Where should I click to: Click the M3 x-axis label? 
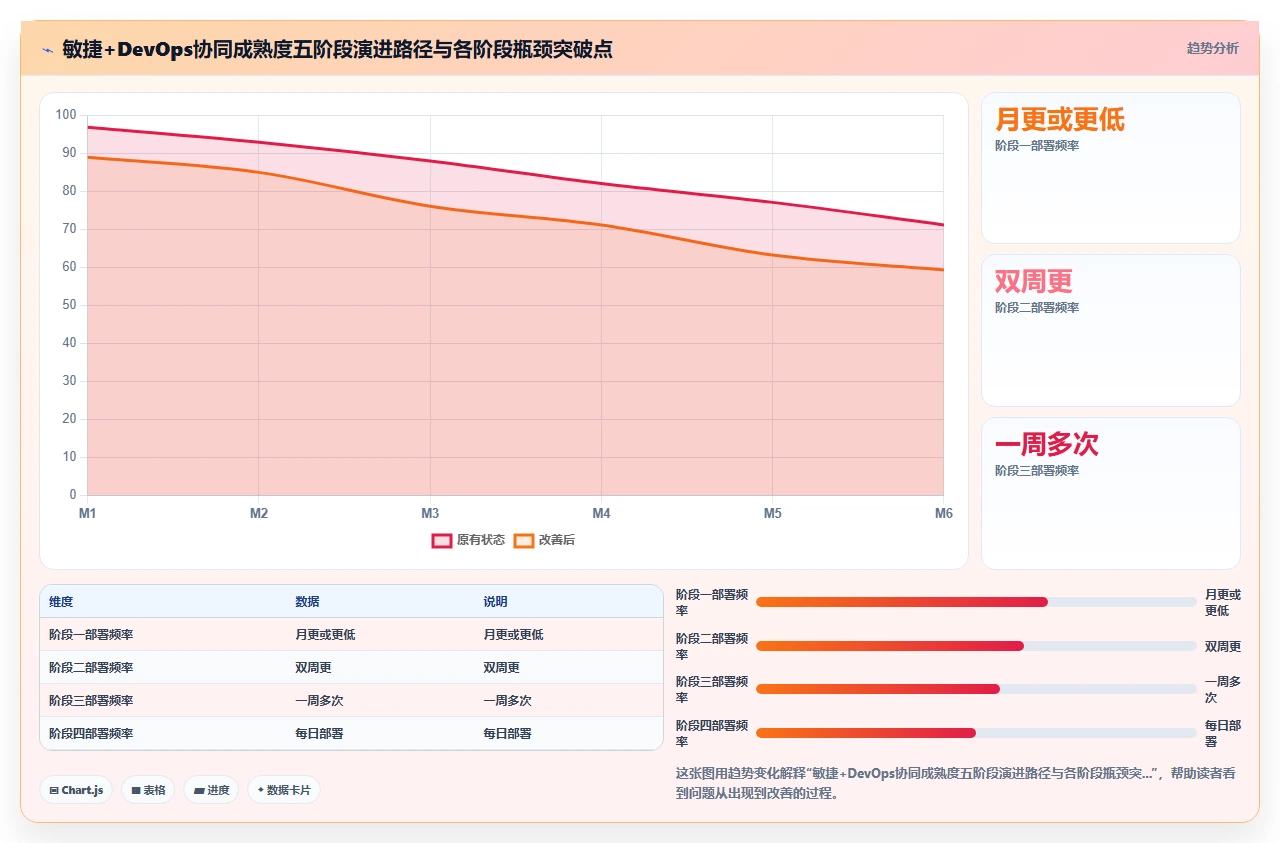tap(430, 514)
